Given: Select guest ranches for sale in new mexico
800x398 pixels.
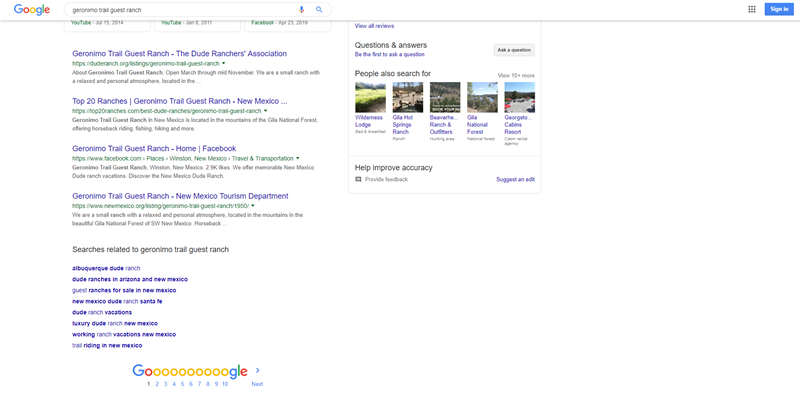Looking at the screenshot, I should point(124,290).
